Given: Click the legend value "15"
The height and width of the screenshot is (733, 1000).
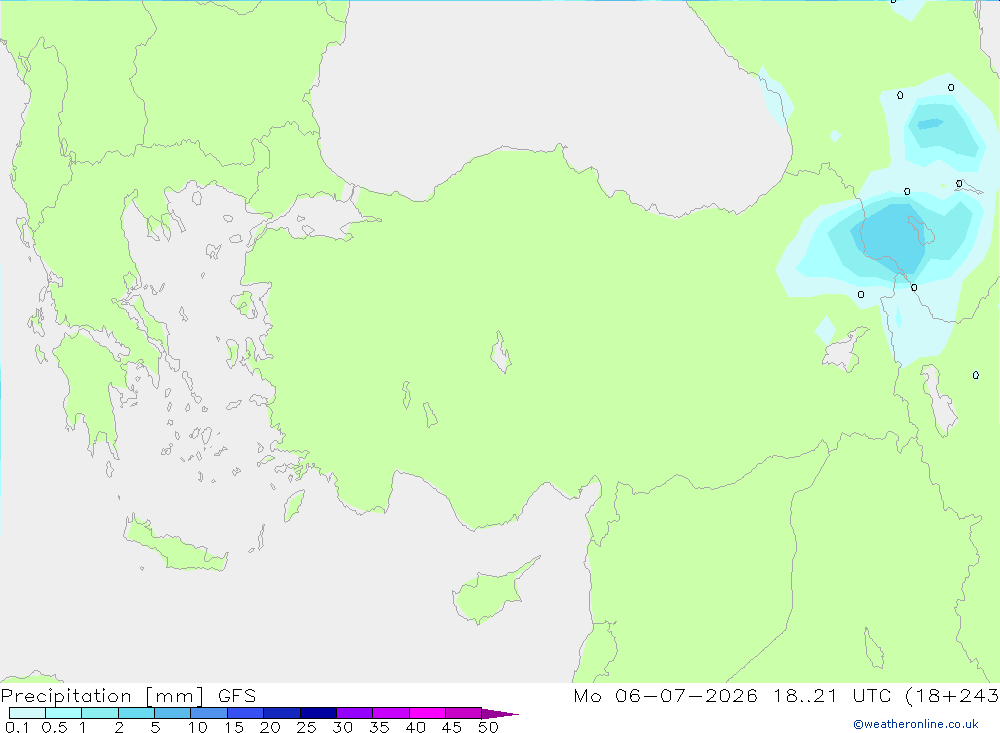Looking at the screenshot, I should 234,727.
